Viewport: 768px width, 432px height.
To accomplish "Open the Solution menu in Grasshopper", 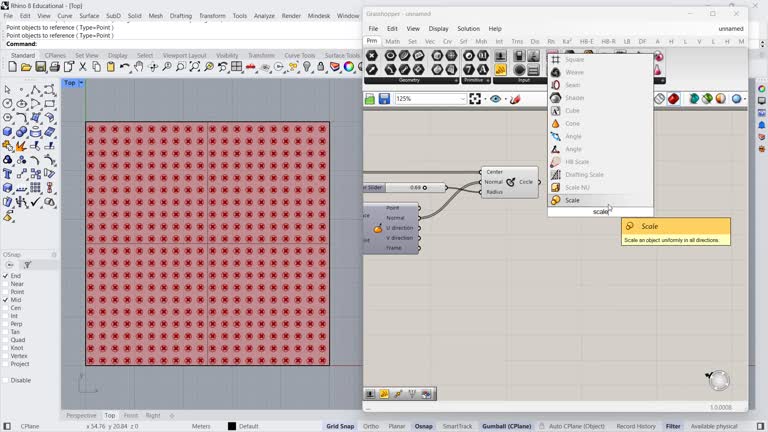I will point(468,29).
